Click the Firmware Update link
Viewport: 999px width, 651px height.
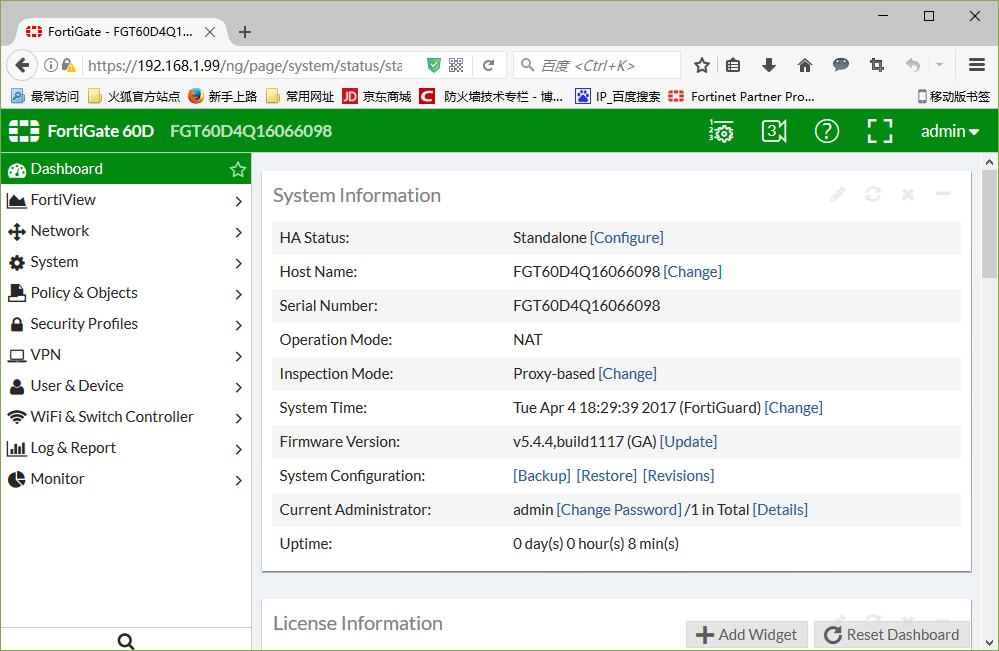[688, 441]
